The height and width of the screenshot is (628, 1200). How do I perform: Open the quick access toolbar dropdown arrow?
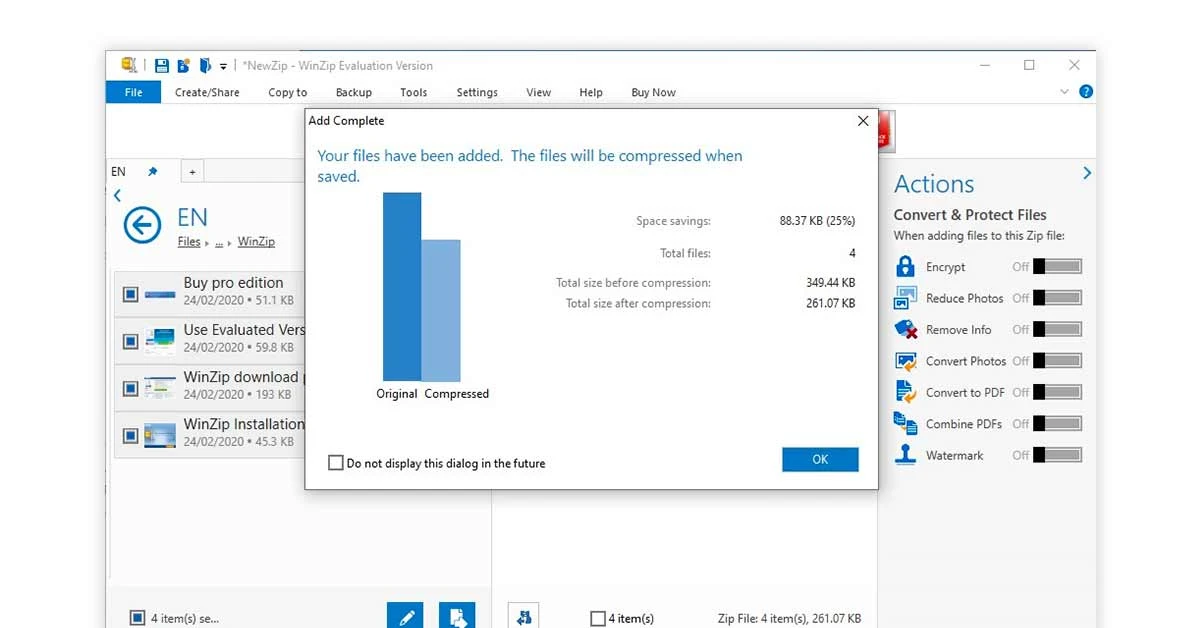(x=224, y=65)
